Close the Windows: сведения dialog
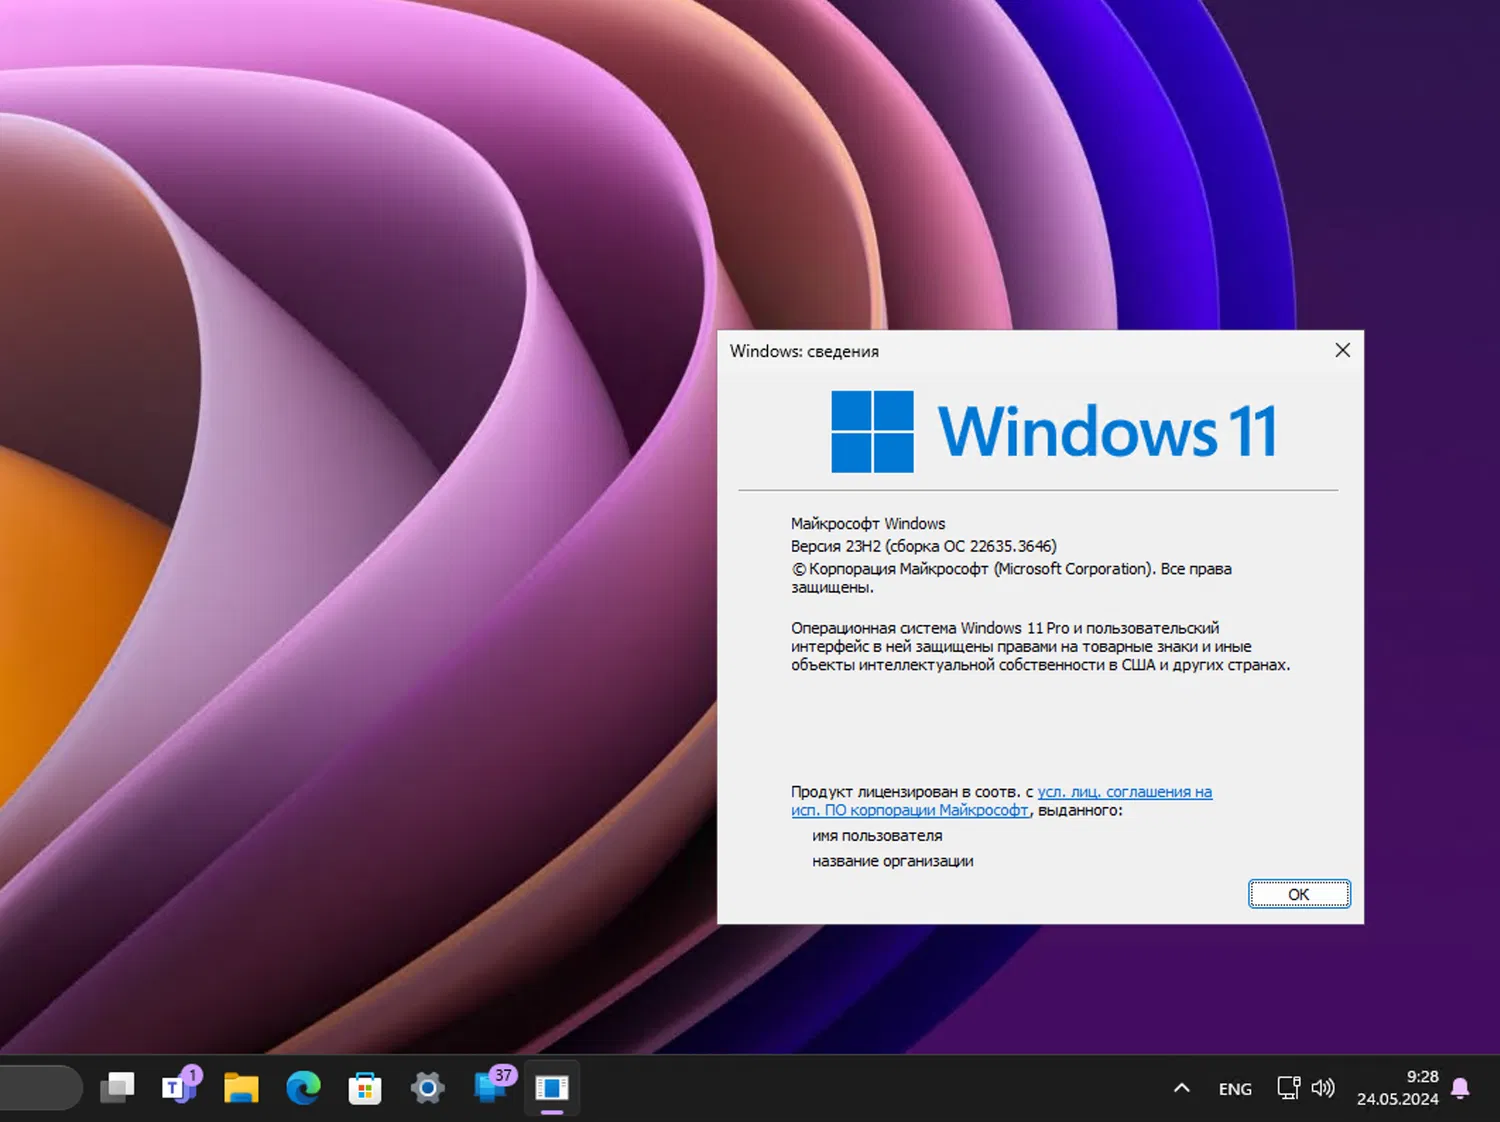 point(1342,350)
